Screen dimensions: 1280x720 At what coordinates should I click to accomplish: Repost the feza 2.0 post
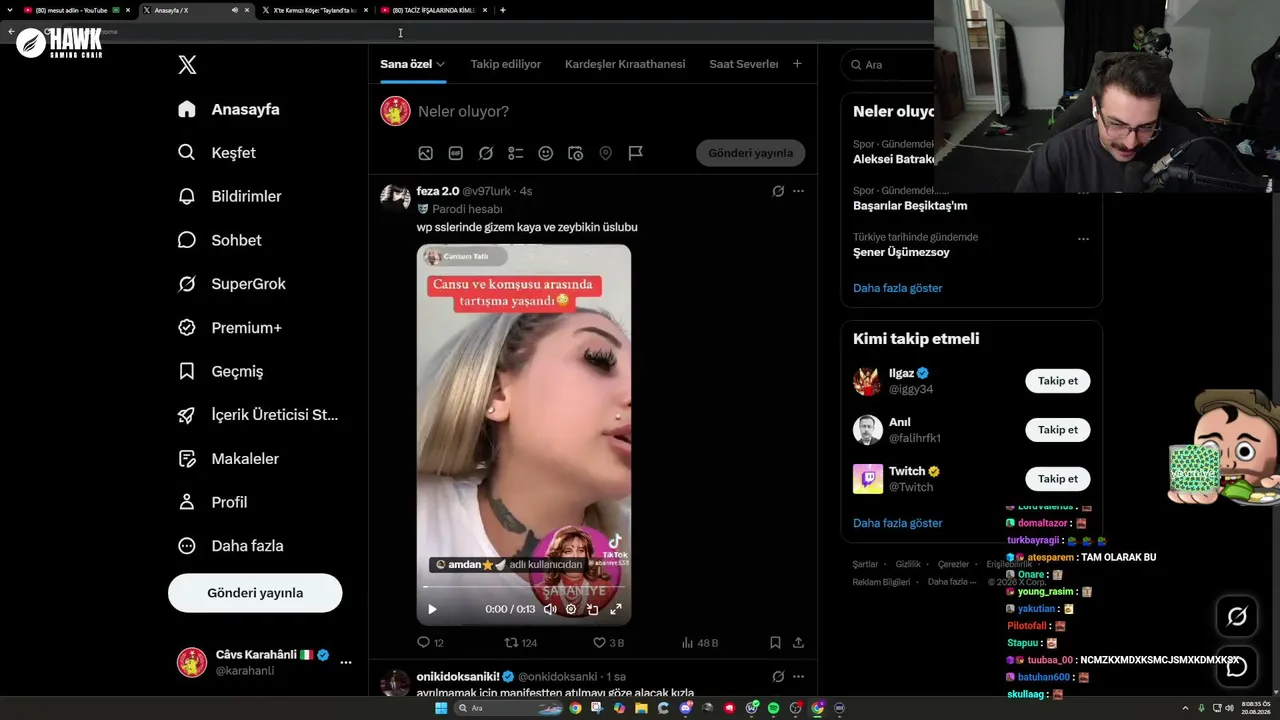pyautogui.click(x=521, y=643)
